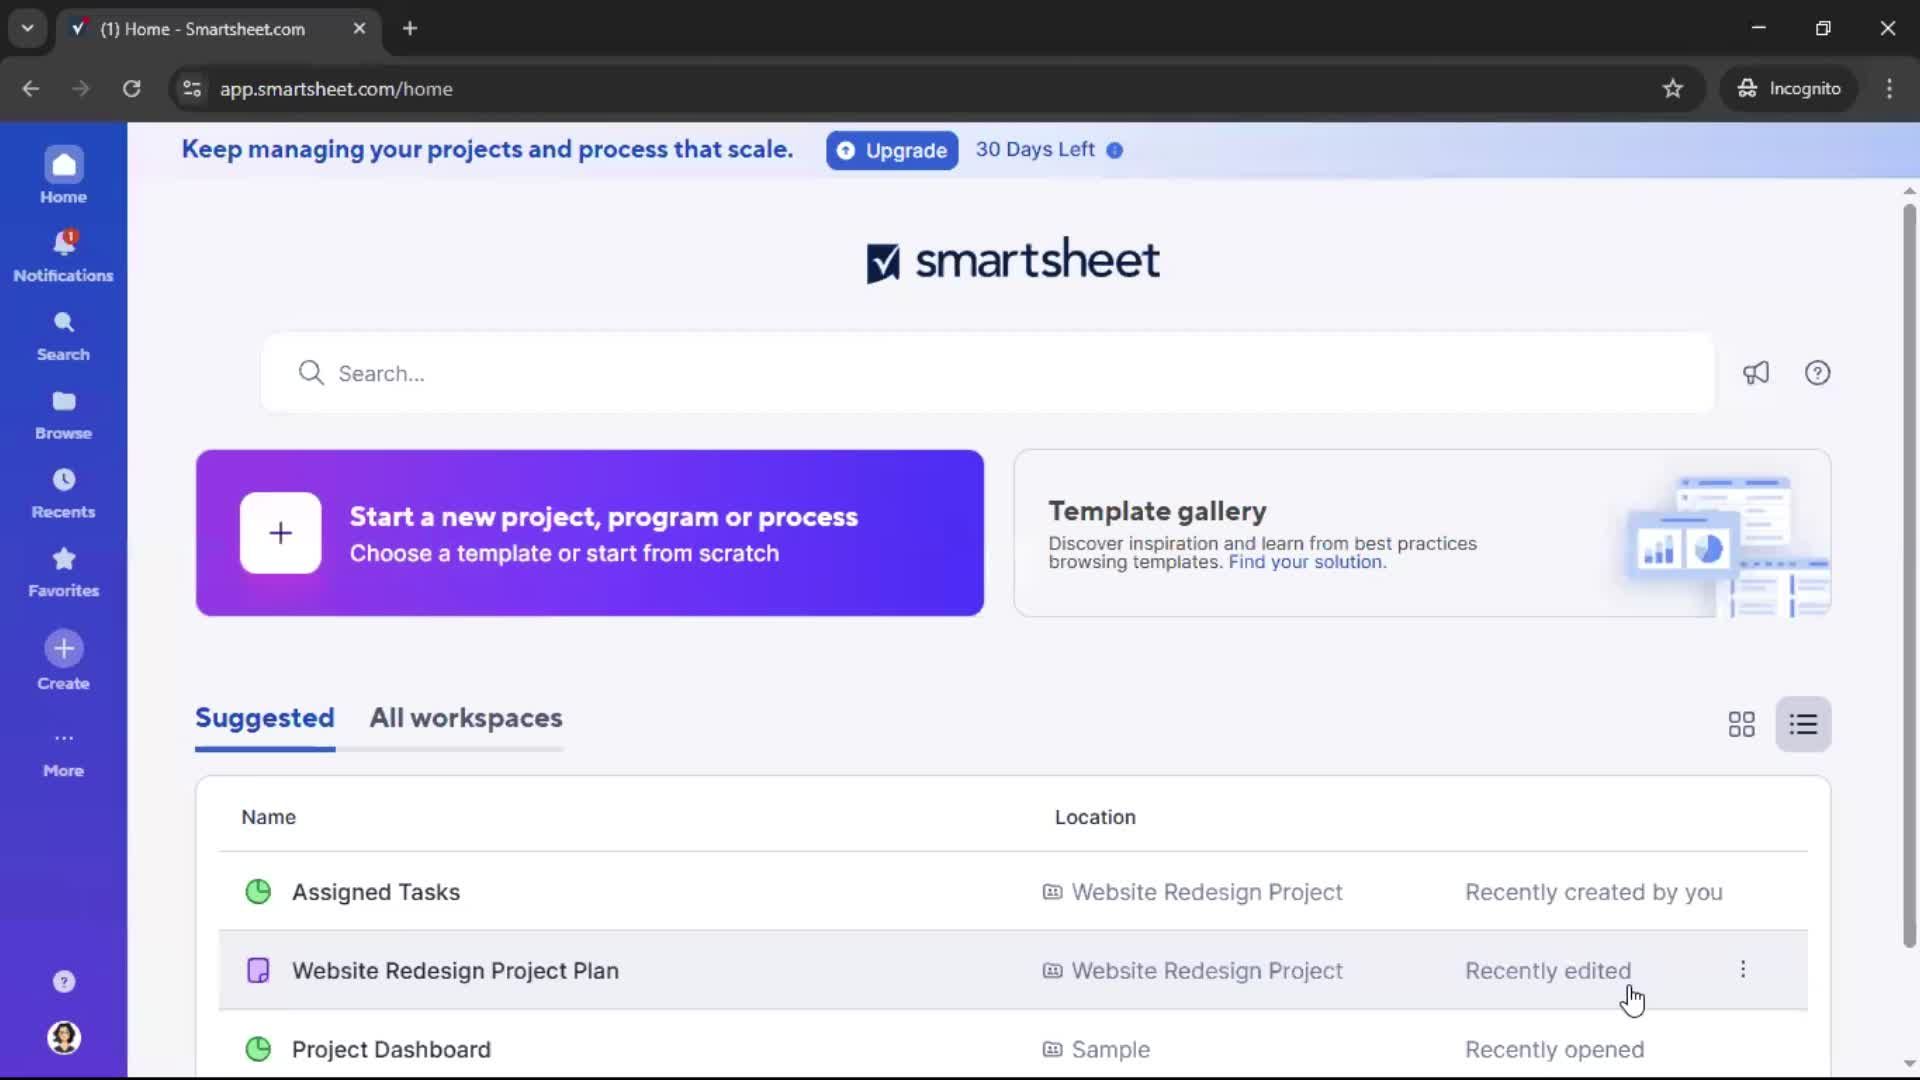Open three-dot menu for Website Redesign Project Plan
The height and width of the screenshot is (1080, 1920).
[1742, 969]
